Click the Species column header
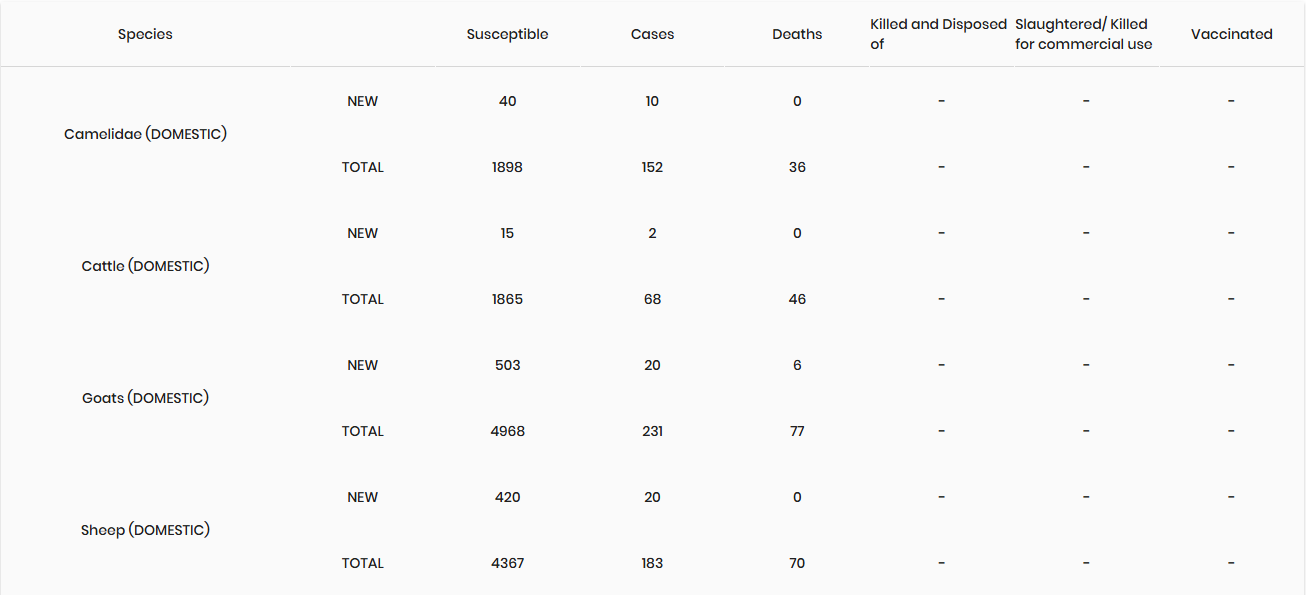Image resolution: width=1306 pixels, height=595 pixels. tap(145, 34)
